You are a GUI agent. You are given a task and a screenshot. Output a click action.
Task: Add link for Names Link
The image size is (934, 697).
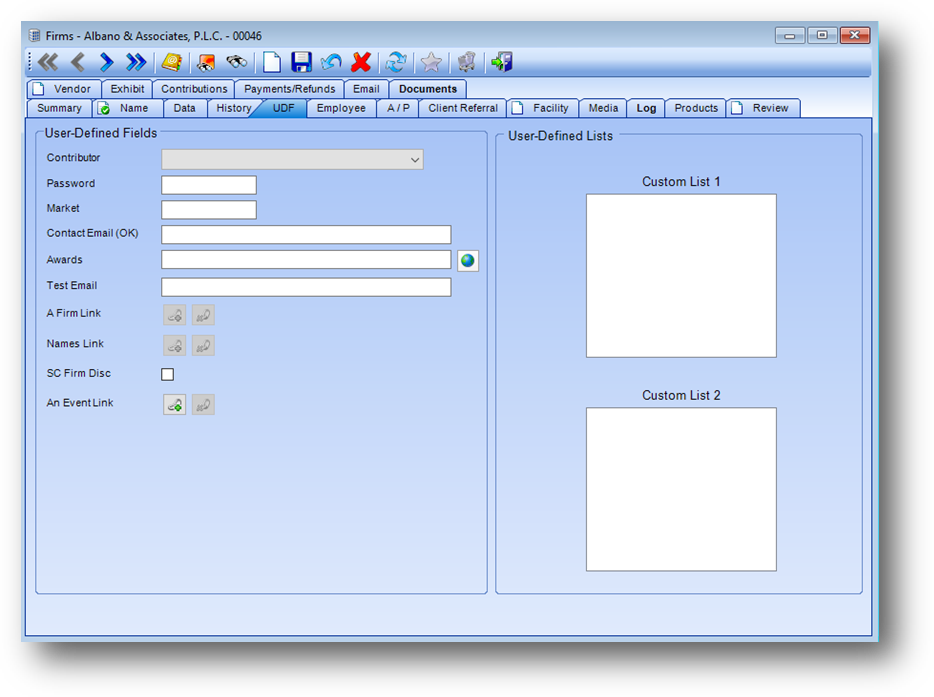click(x=175, y=346)
